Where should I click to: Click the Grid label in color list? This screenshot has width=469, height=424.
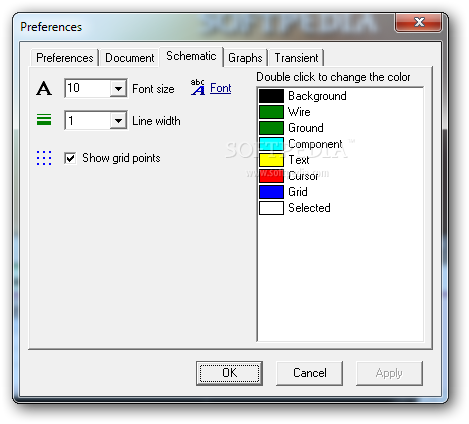[298, 192]
